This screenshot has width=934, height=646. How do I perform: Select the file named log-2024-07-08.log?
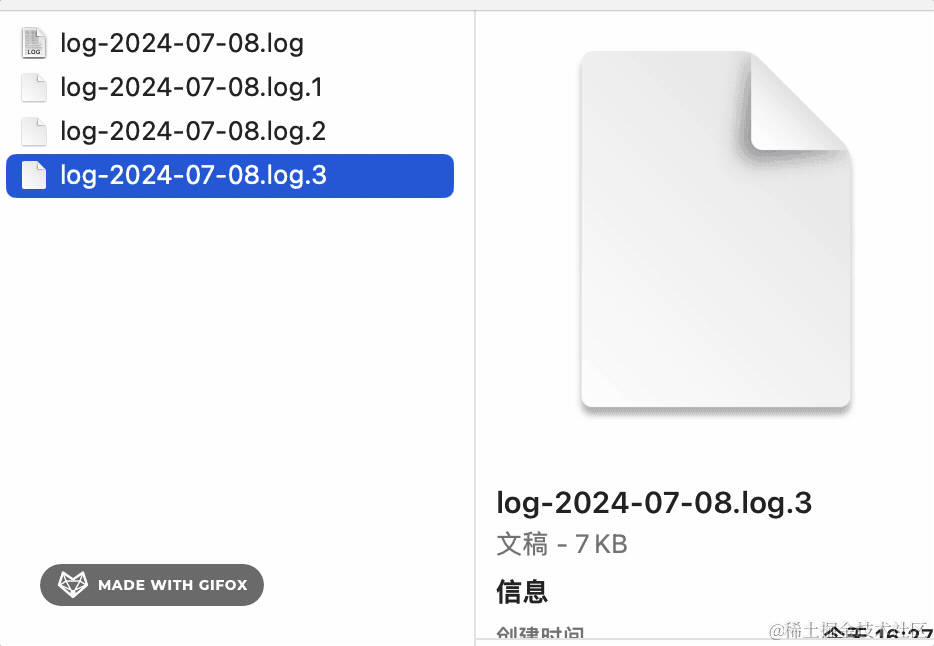182,44
